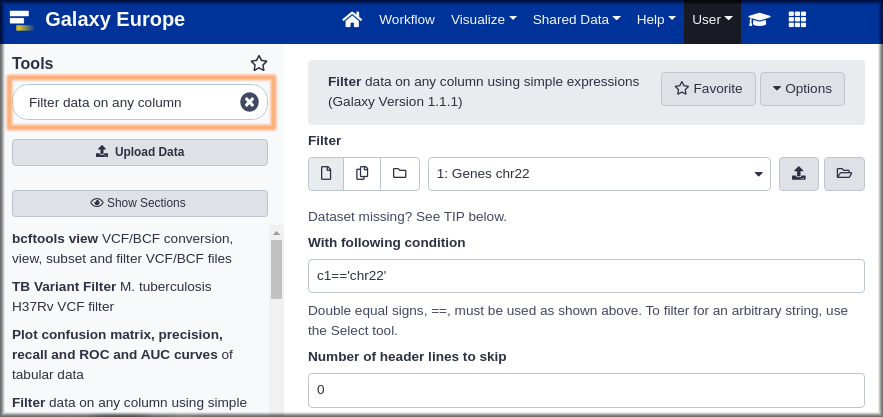Expand the tool Options dropdown

pyautogui.click(x=802, y=89)
